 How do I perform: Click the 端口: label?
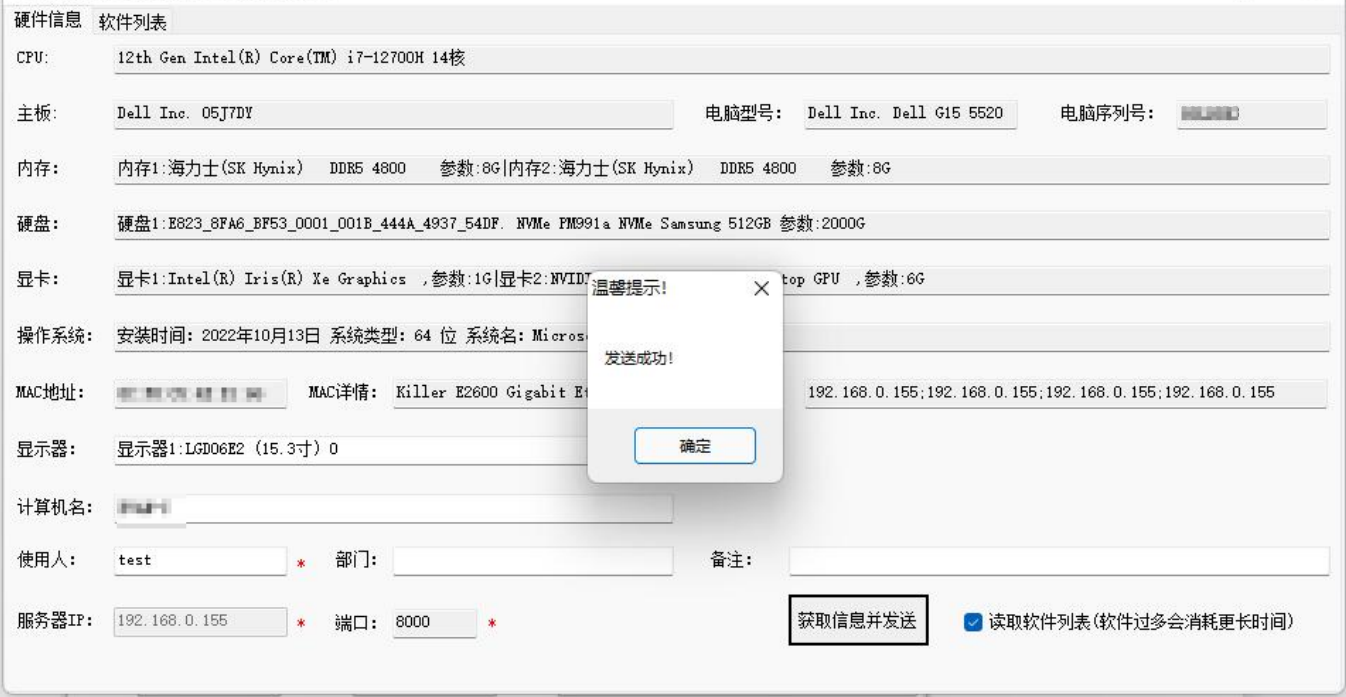(x=356, y=622)
